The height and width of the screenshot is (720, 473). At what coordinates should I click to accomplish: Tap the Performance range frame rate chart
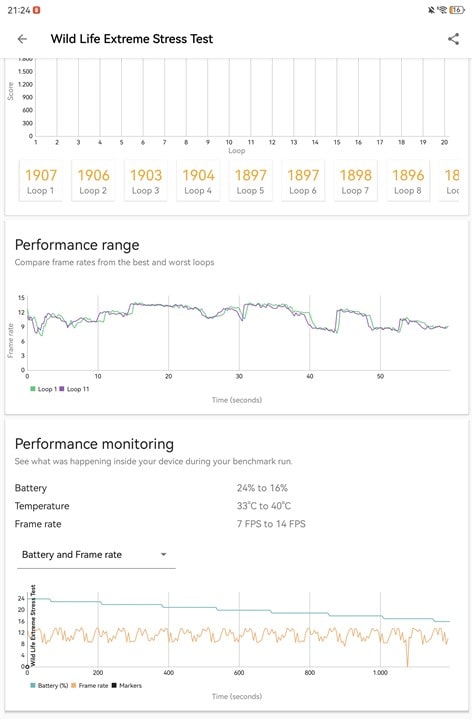click(x=237, y=334)
